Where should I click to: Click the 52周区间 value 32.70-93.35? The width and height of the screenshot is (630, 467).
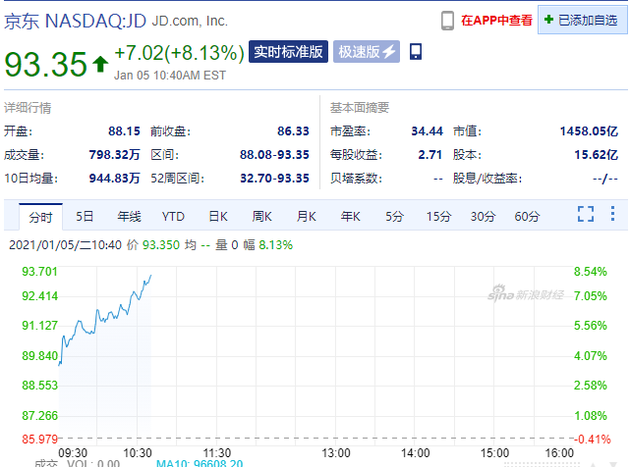click(274, 178)
